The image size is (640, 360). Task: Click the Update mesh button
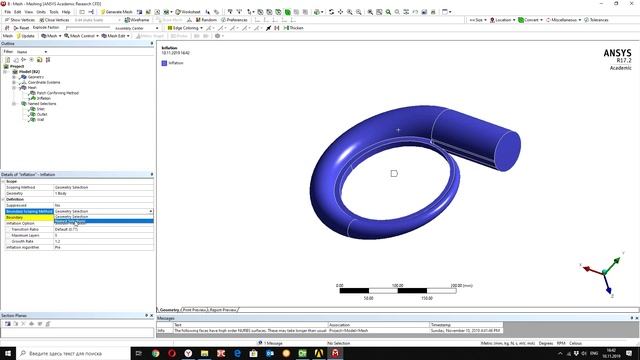(25, 36)
